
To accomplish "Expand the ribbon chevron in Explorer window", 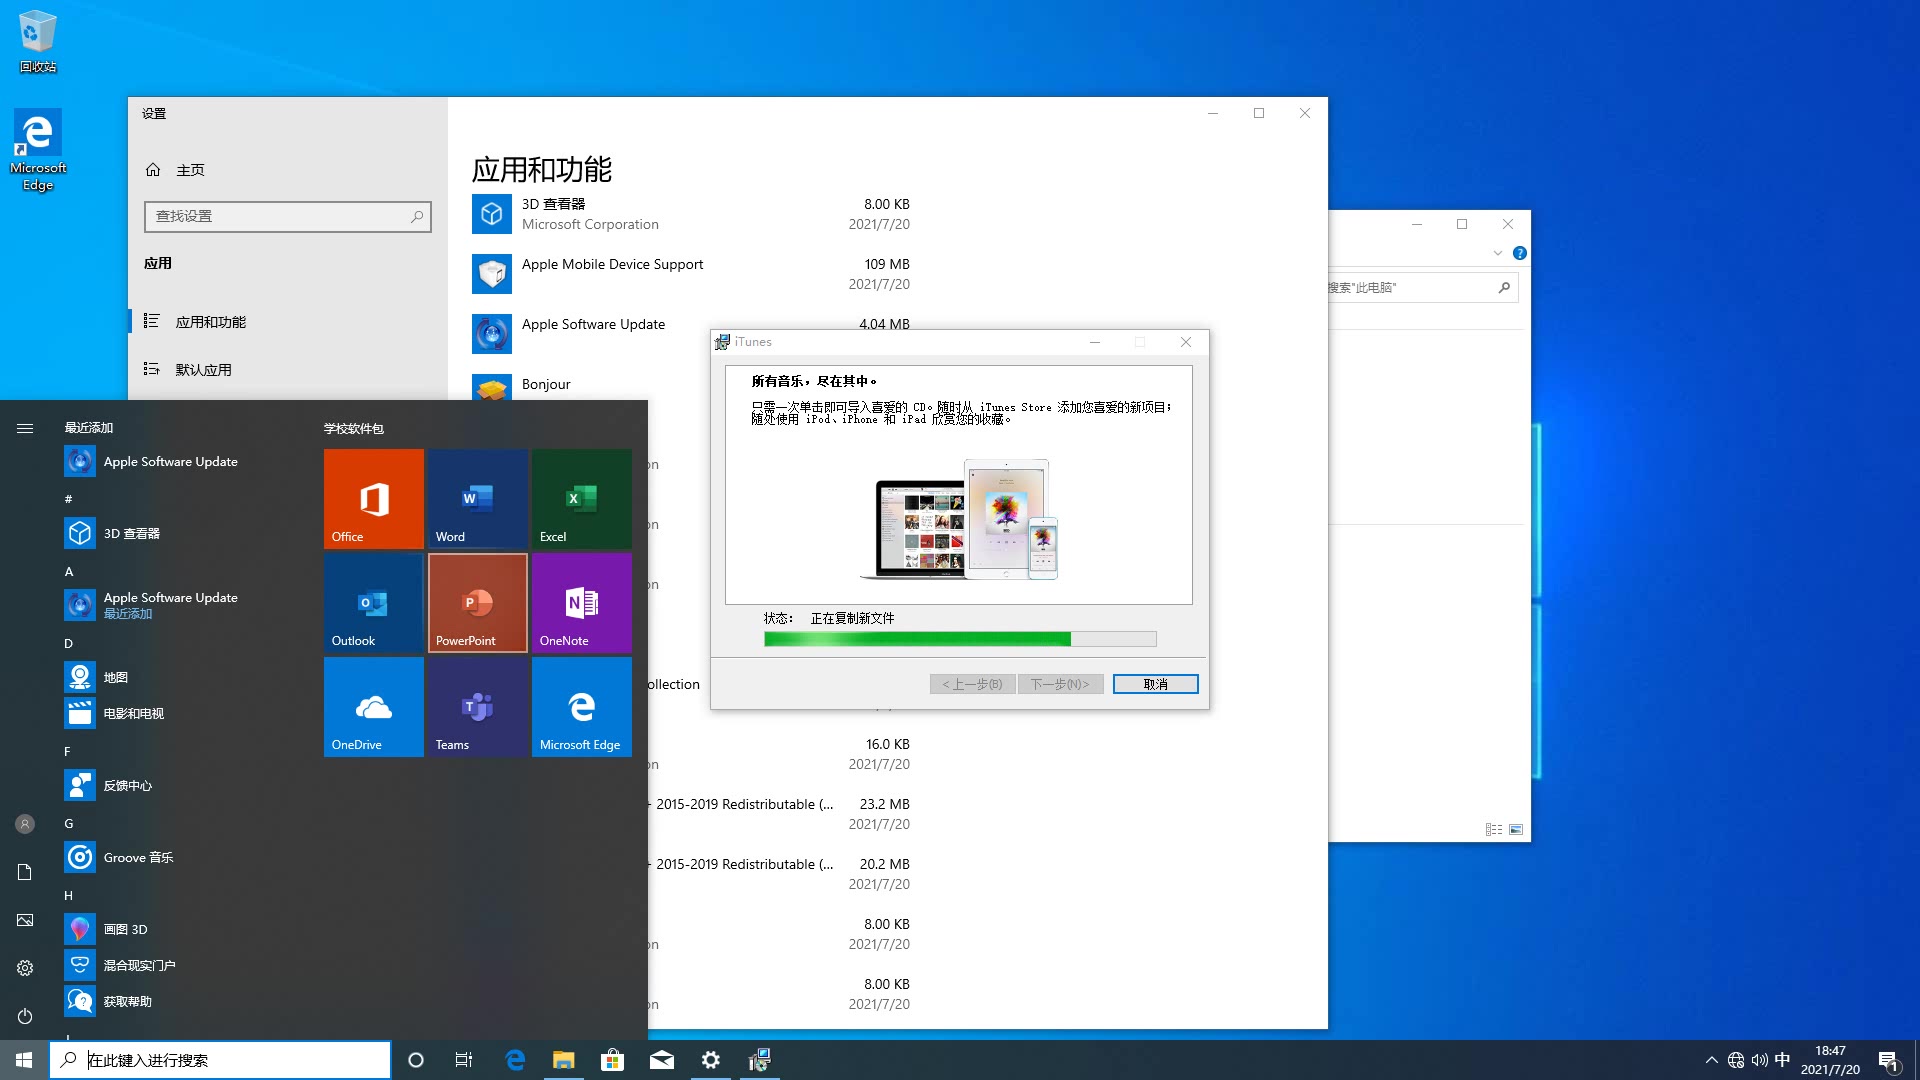I will tap(1497, 253).
